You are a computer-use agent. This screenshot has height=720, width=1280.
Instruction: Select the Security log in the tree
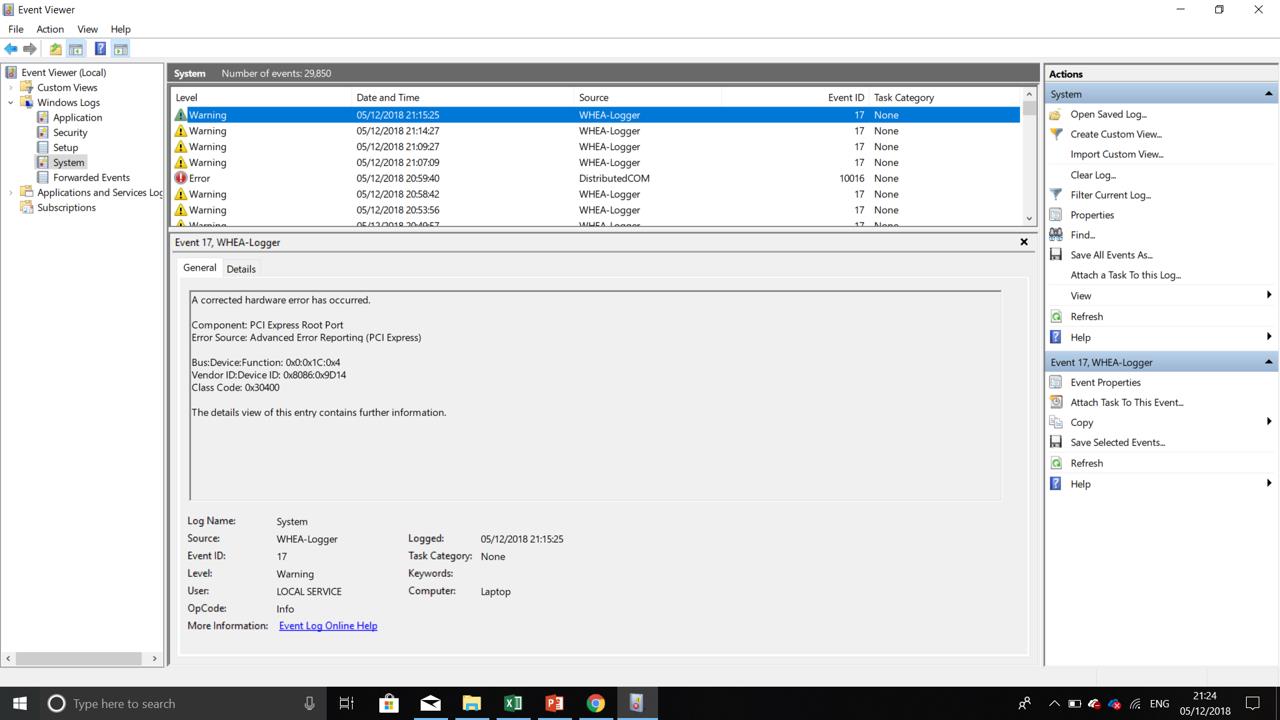point(70,132)
